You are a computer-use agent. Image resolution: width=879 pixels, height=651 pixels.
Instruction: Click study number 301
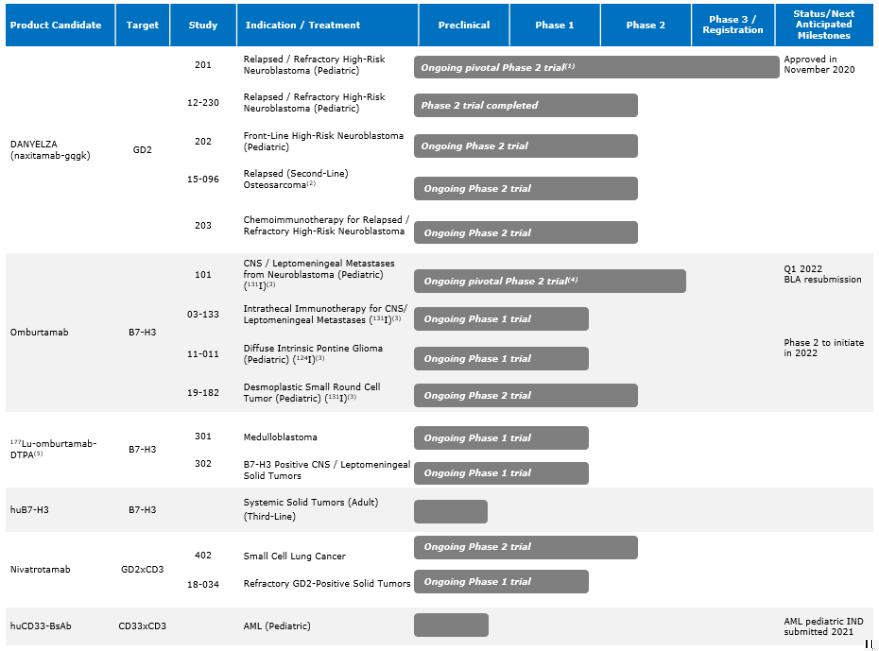tap(203, 436)
